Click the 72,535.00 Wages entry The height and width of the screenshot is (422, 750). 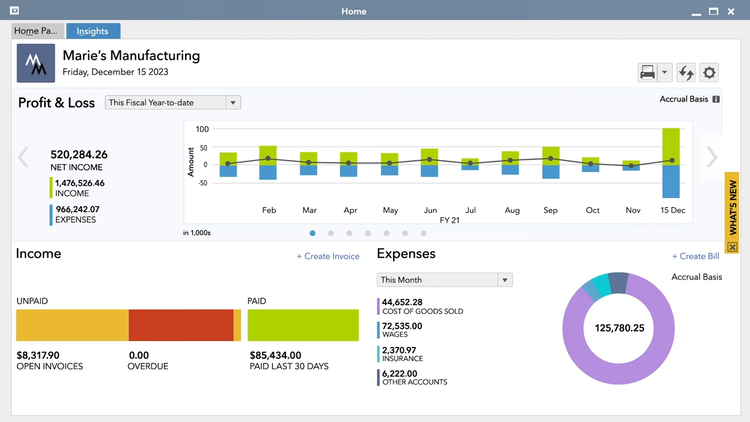pos(402,330)
